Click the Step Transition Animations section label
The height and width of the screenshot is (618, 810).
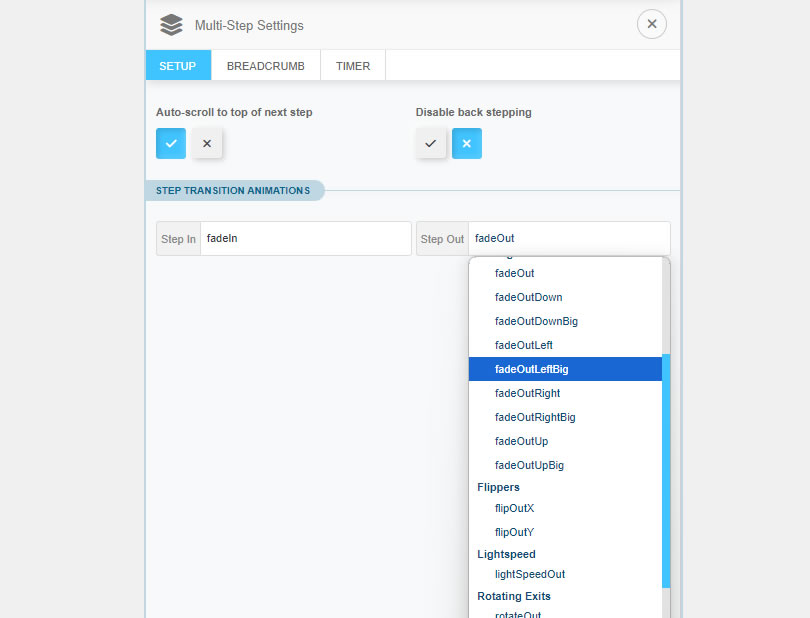pyautogui.click(x=233, y=191)
